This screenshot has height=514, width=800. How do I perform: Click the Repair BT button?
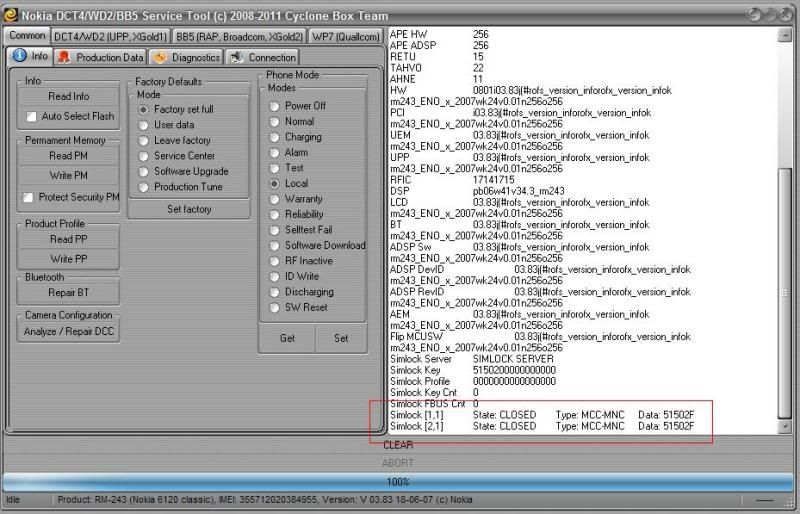coord(69,293)
